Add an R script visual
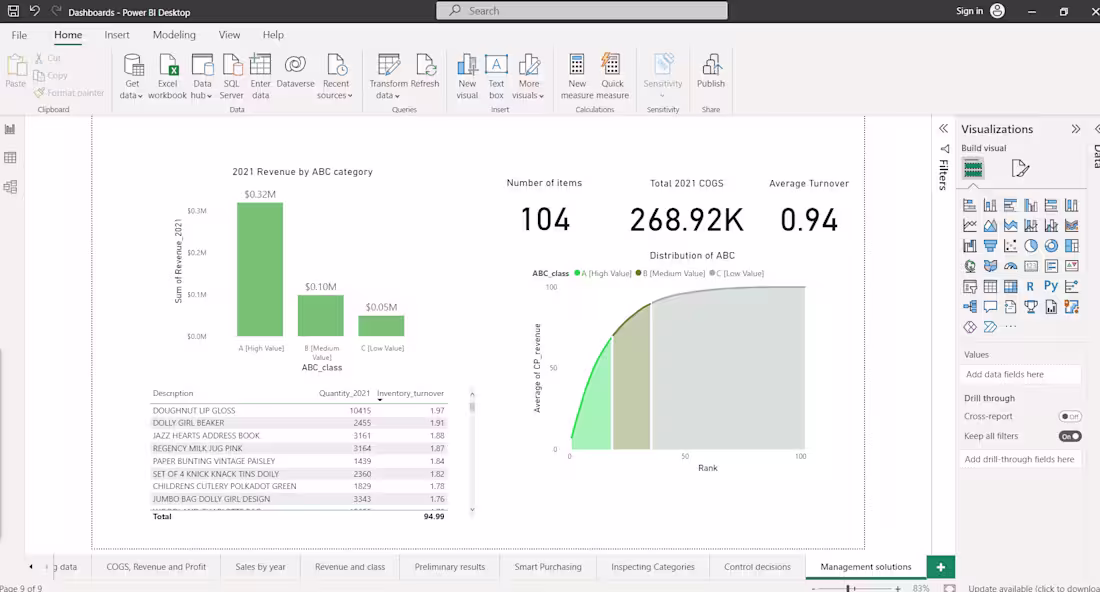 pos(1028,287)
